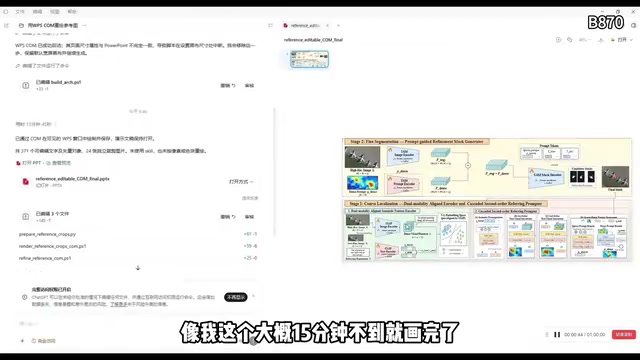Image resolution: width=640 pixels, height=360 pixels.
Task: Click the info icon in permission notice
Action: pos(24,297)
